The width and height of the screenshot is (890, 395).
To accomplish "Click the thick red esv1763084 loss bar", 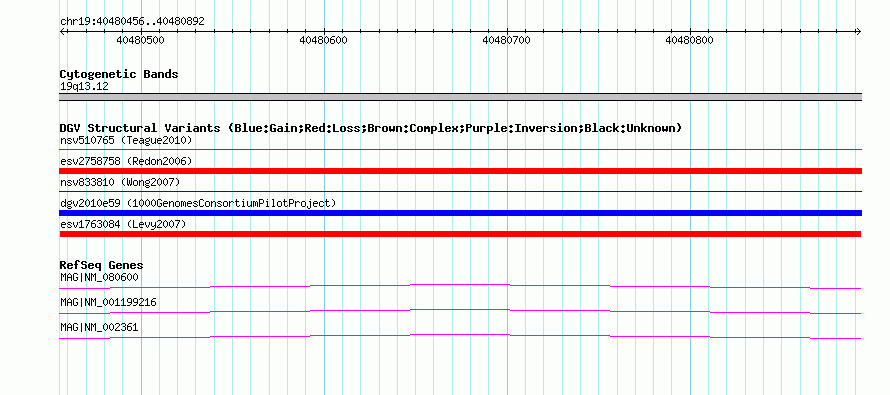I will (x=460, y=234).
